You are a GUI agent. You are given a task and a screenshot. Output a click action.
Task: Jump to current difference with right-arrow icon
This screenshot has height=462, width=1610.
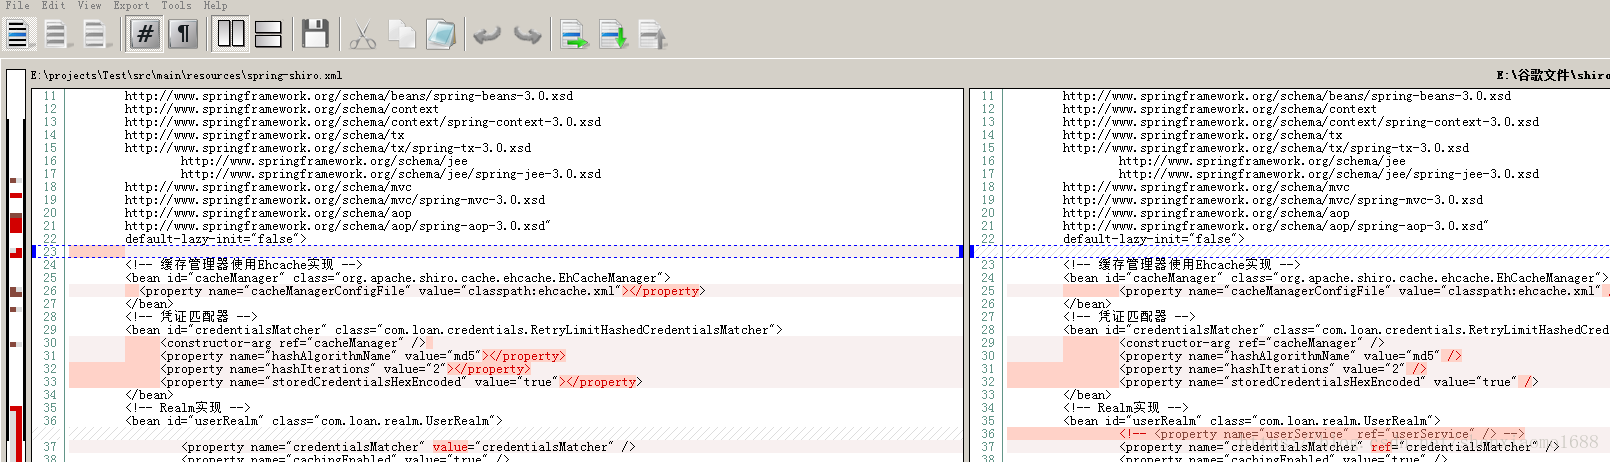[574, 35]
